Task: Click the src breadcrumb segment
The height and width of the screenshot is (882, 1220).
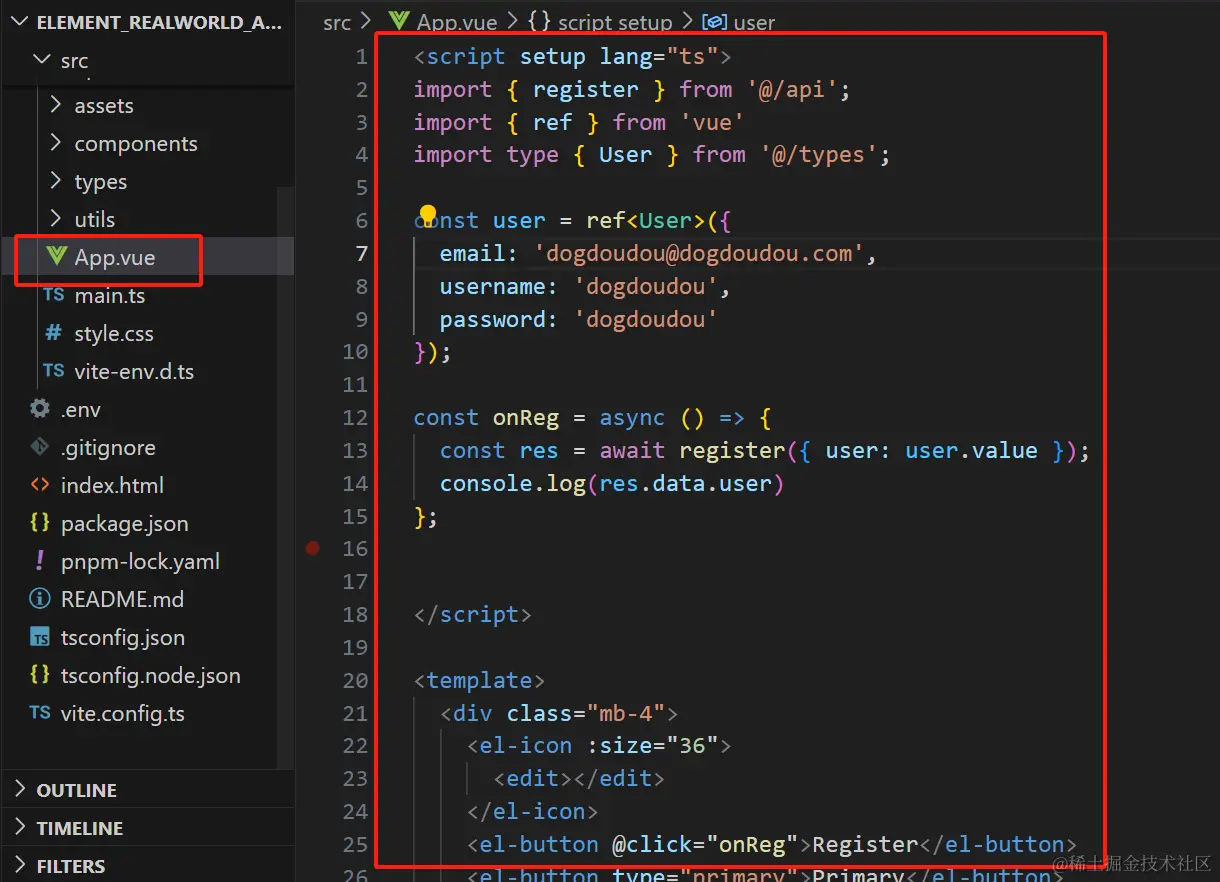Action: pos(337,22)
